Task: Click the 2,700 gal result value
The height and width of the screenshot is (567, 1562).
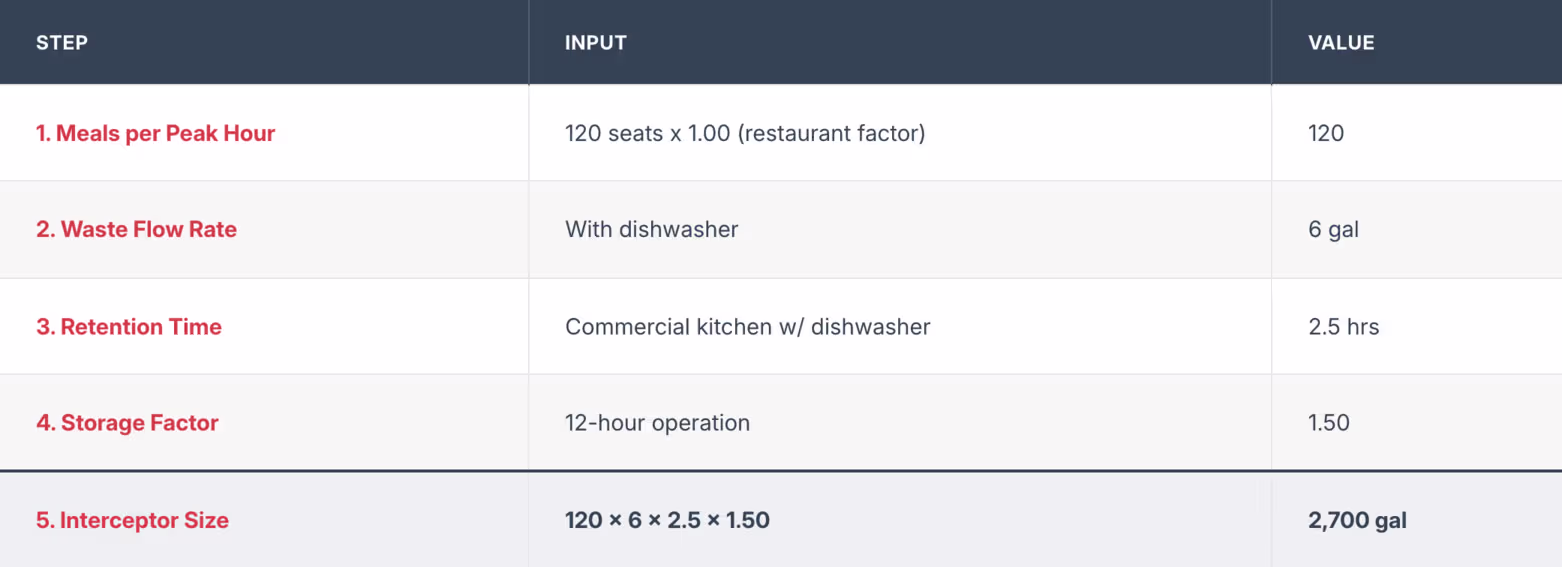Action: coord(1357,521)
